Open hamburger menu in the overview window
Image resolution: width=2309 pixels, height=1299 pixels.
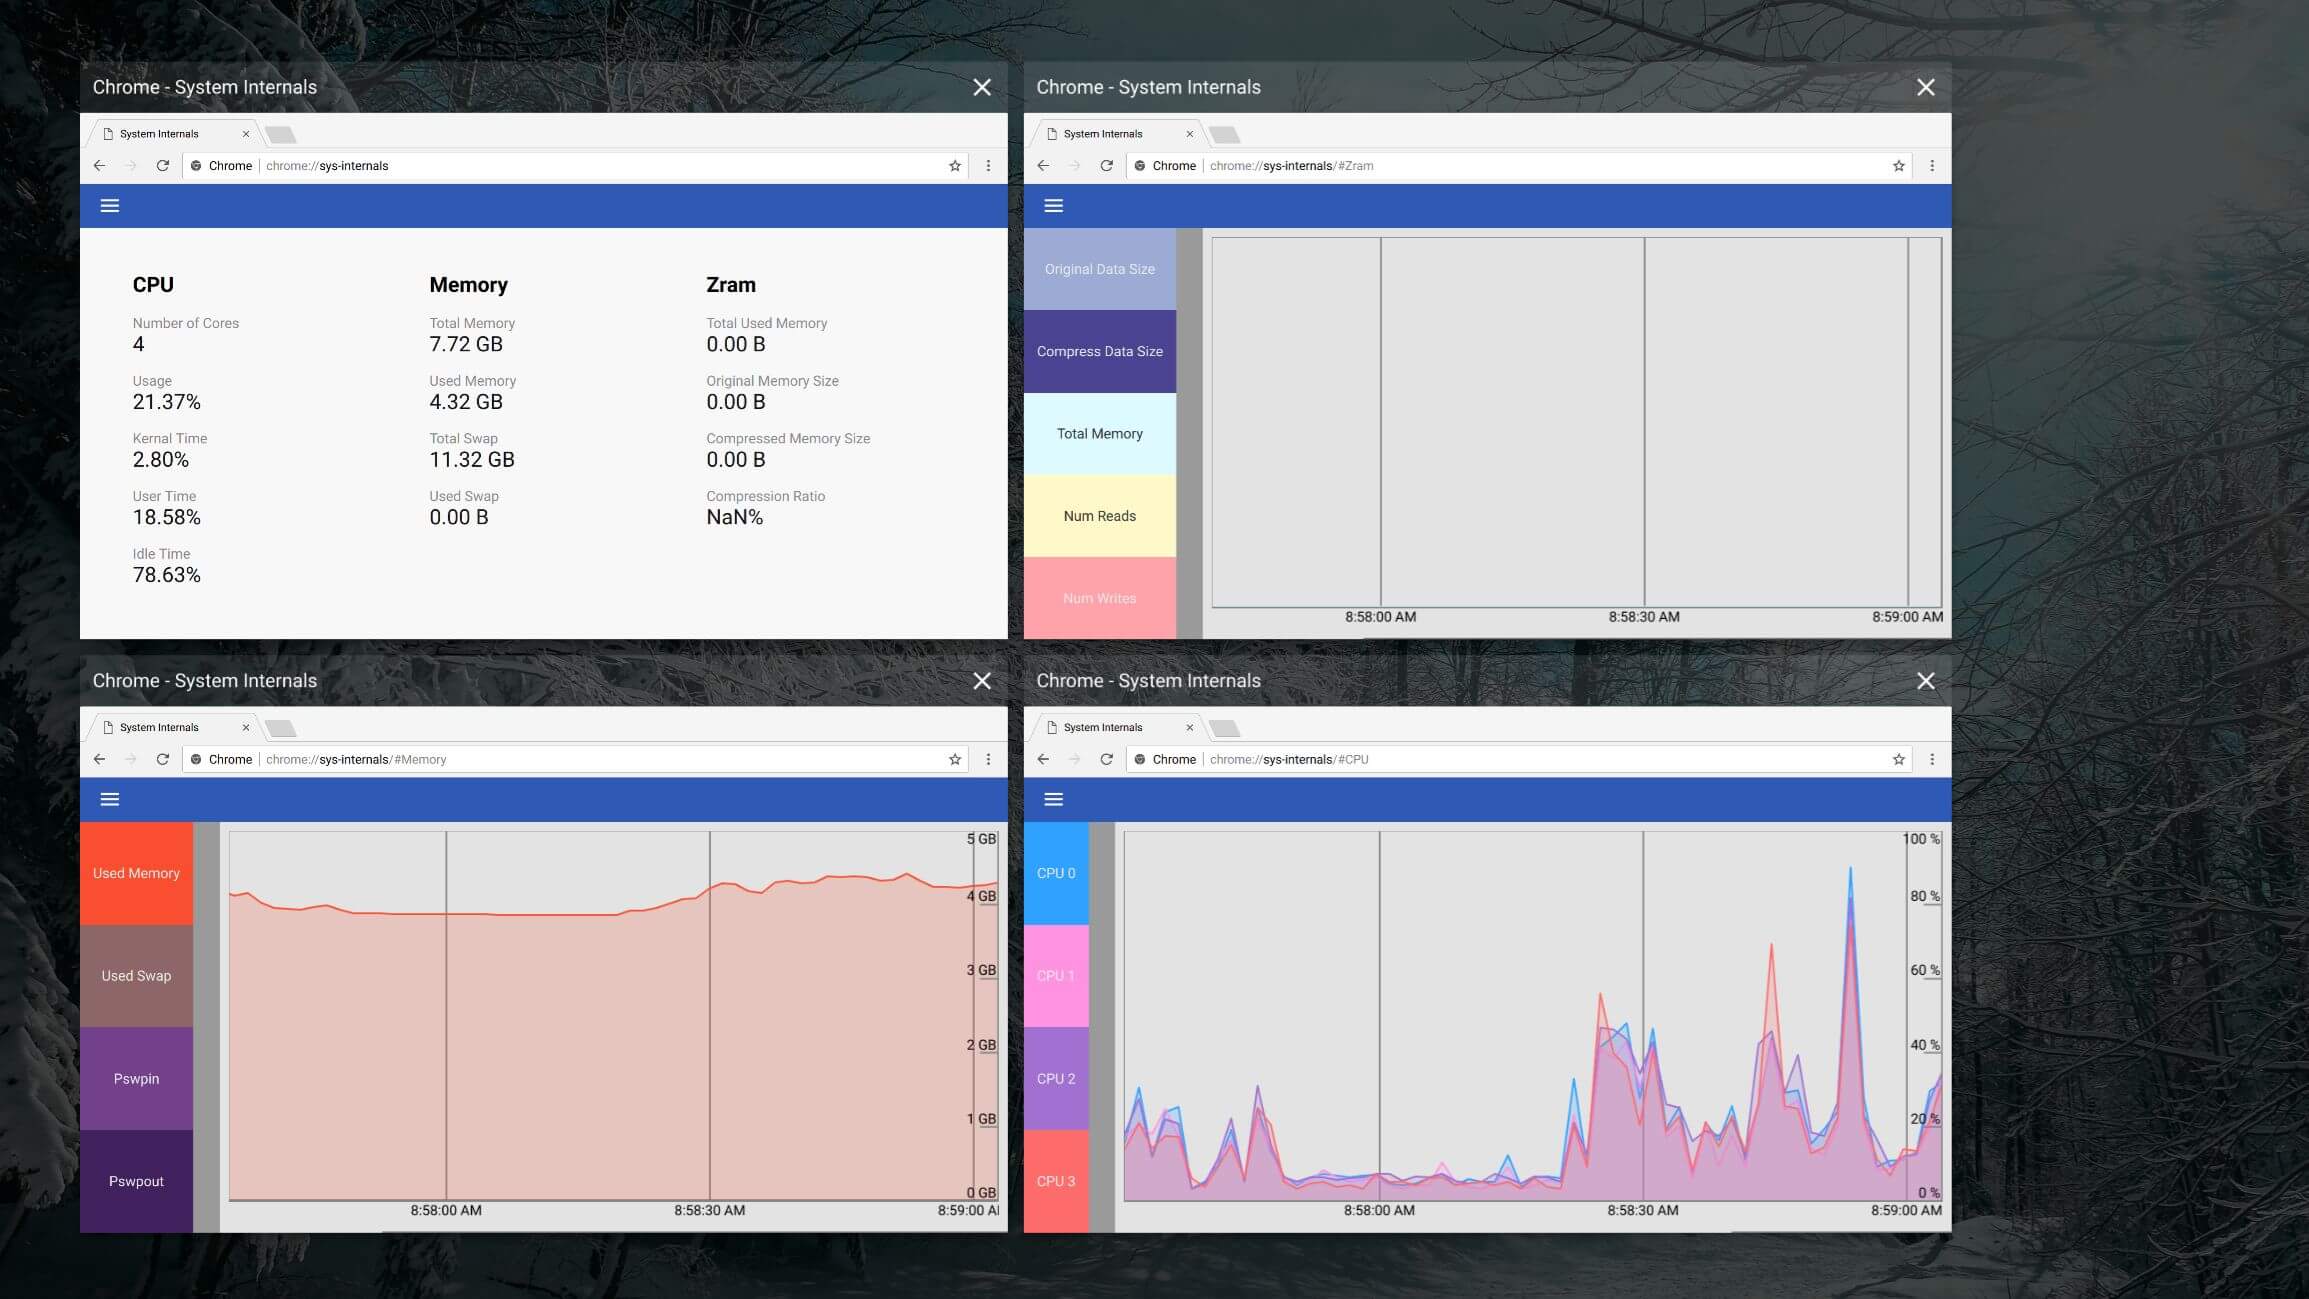(110, 205)
